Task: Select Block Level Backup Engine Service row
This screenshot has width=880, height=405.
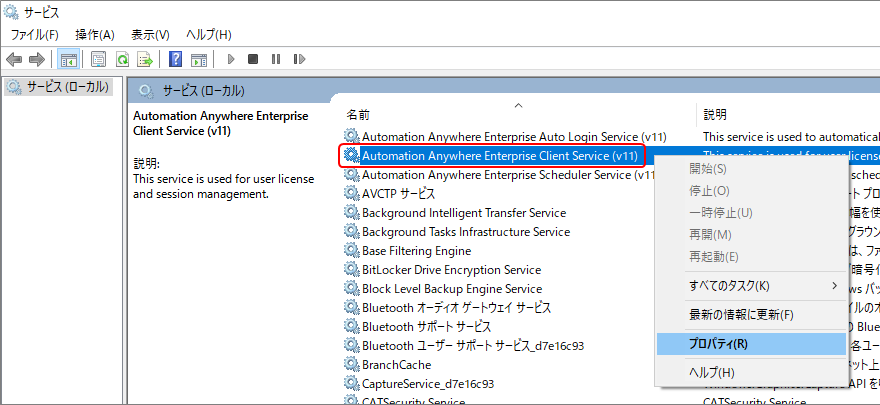Action: point(452,289)
